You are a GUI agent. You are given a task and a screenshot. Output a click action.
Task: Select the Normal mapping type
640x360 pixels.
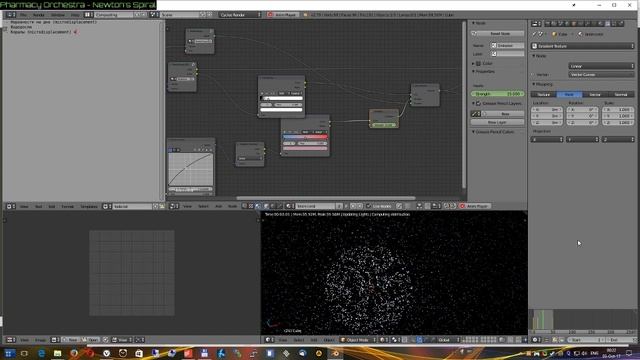[621, 94]
